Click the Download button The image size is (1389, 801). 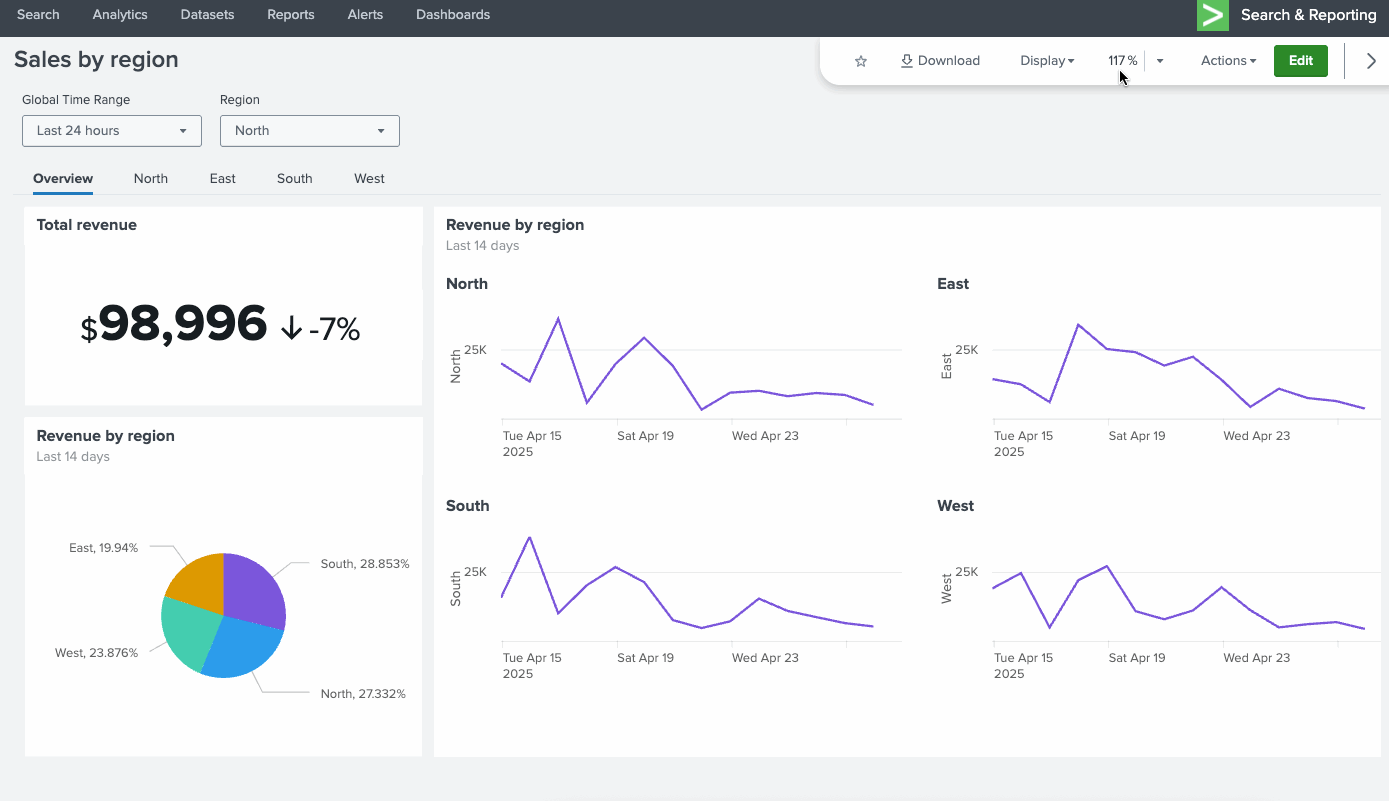940,61
